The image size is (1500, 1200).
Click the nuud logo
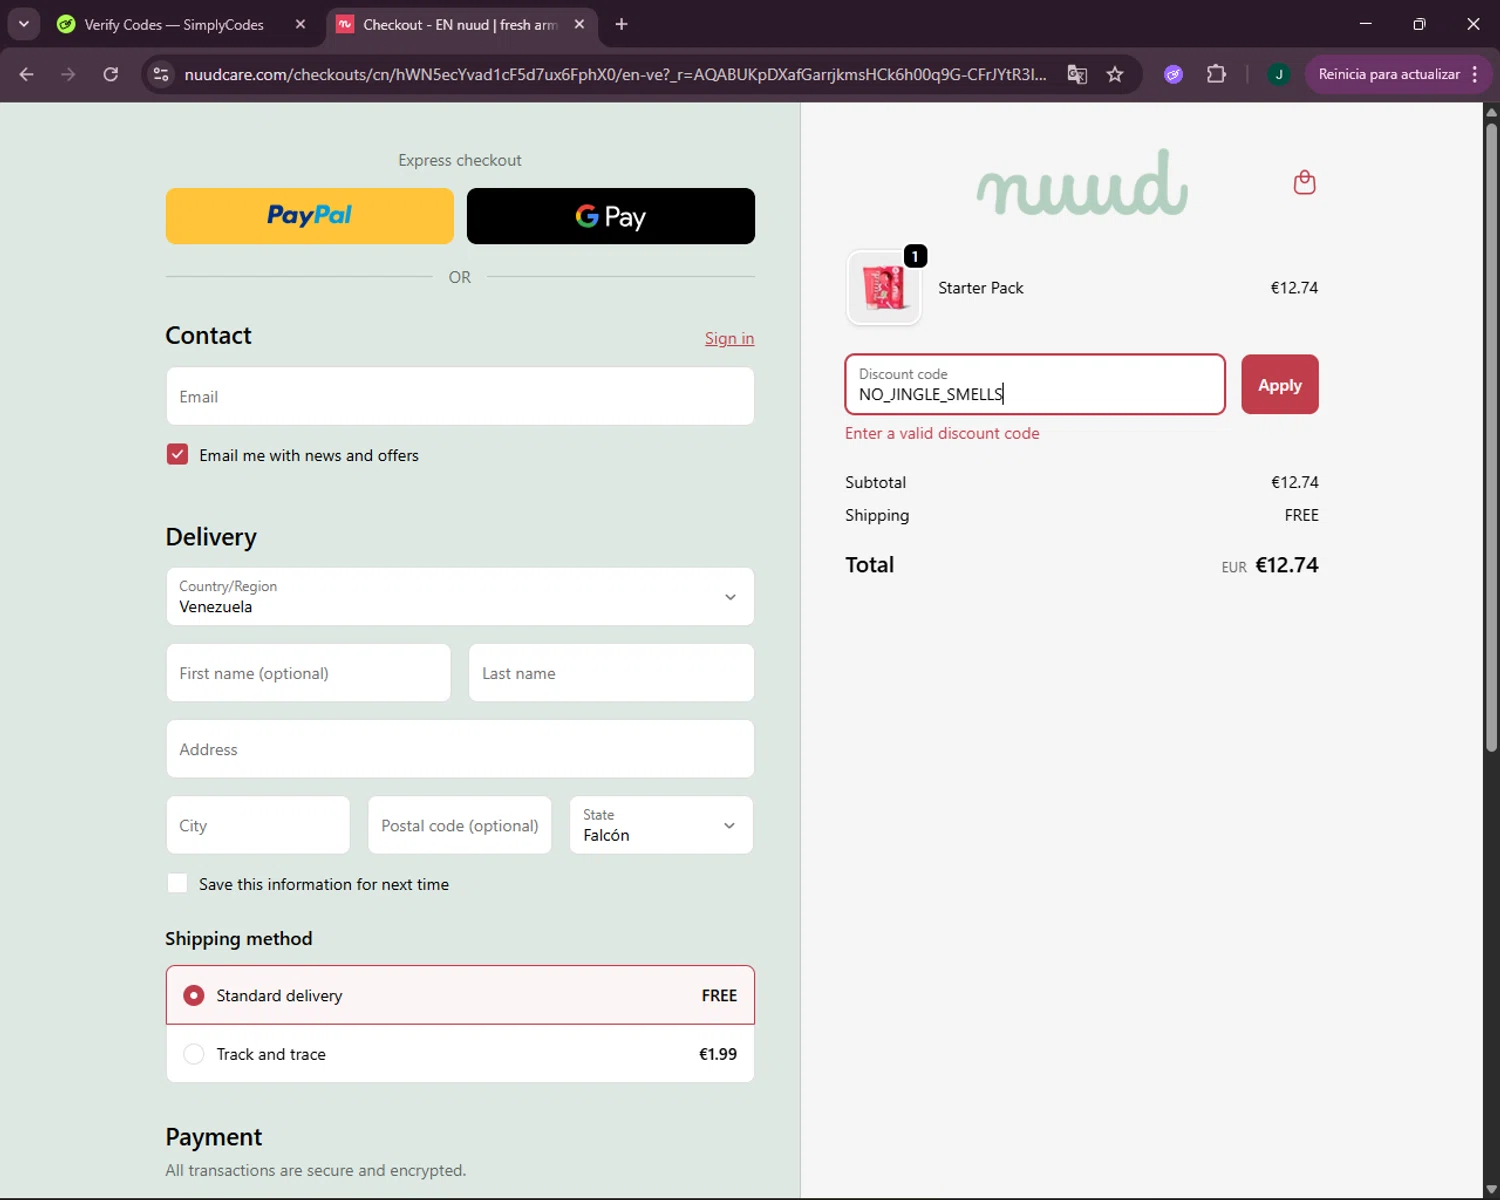pos(1082,183)
